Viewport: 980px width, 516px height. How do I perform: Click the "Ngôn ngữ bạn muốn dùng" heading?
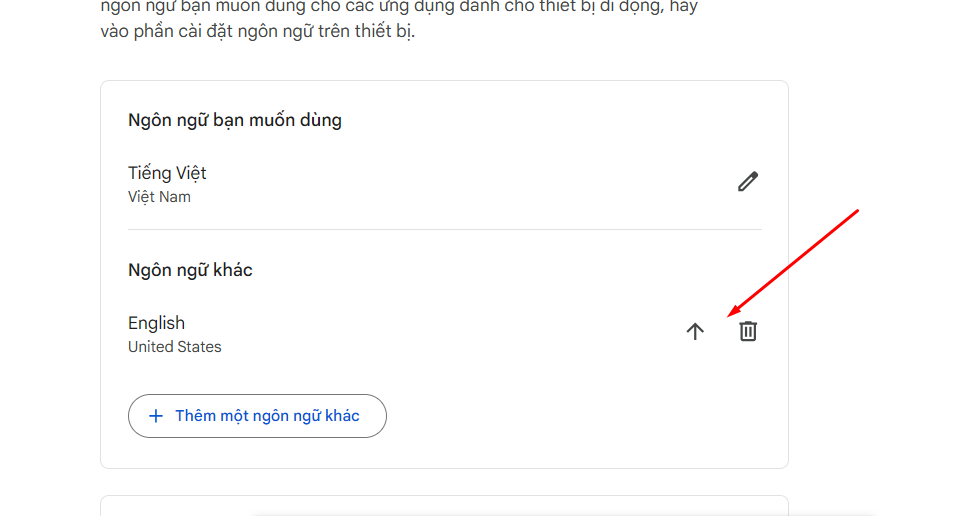(x=235, y=120)
